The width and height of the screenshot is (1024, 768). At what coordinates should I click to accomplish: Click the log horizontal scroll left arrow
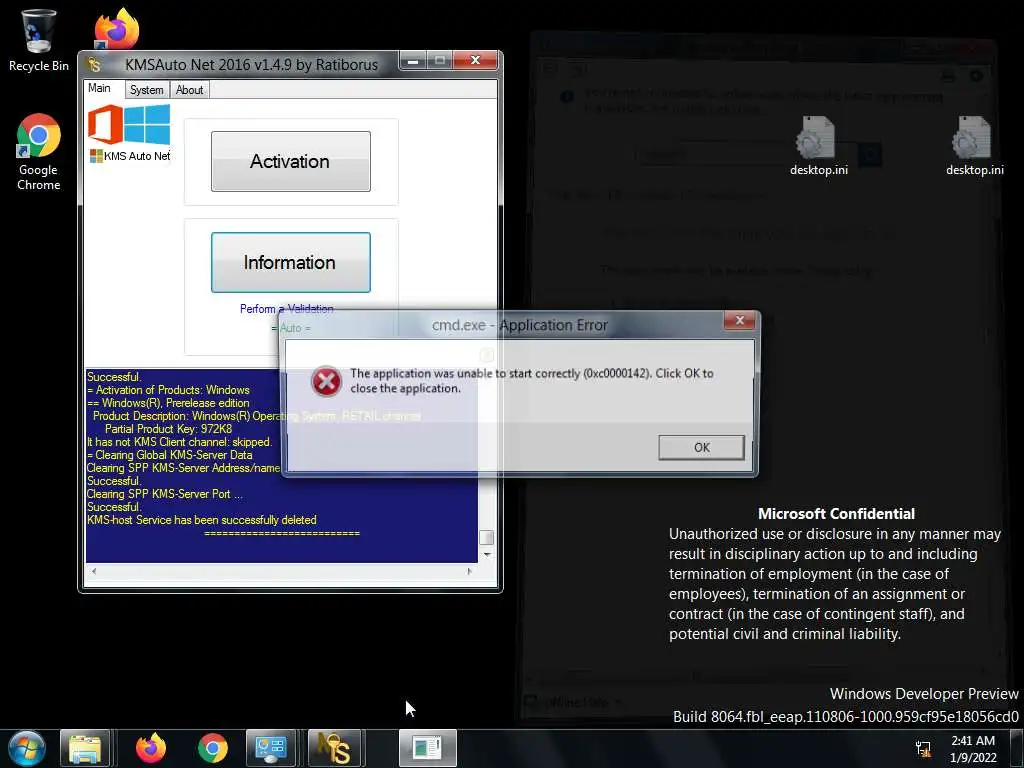pos(94,571)
